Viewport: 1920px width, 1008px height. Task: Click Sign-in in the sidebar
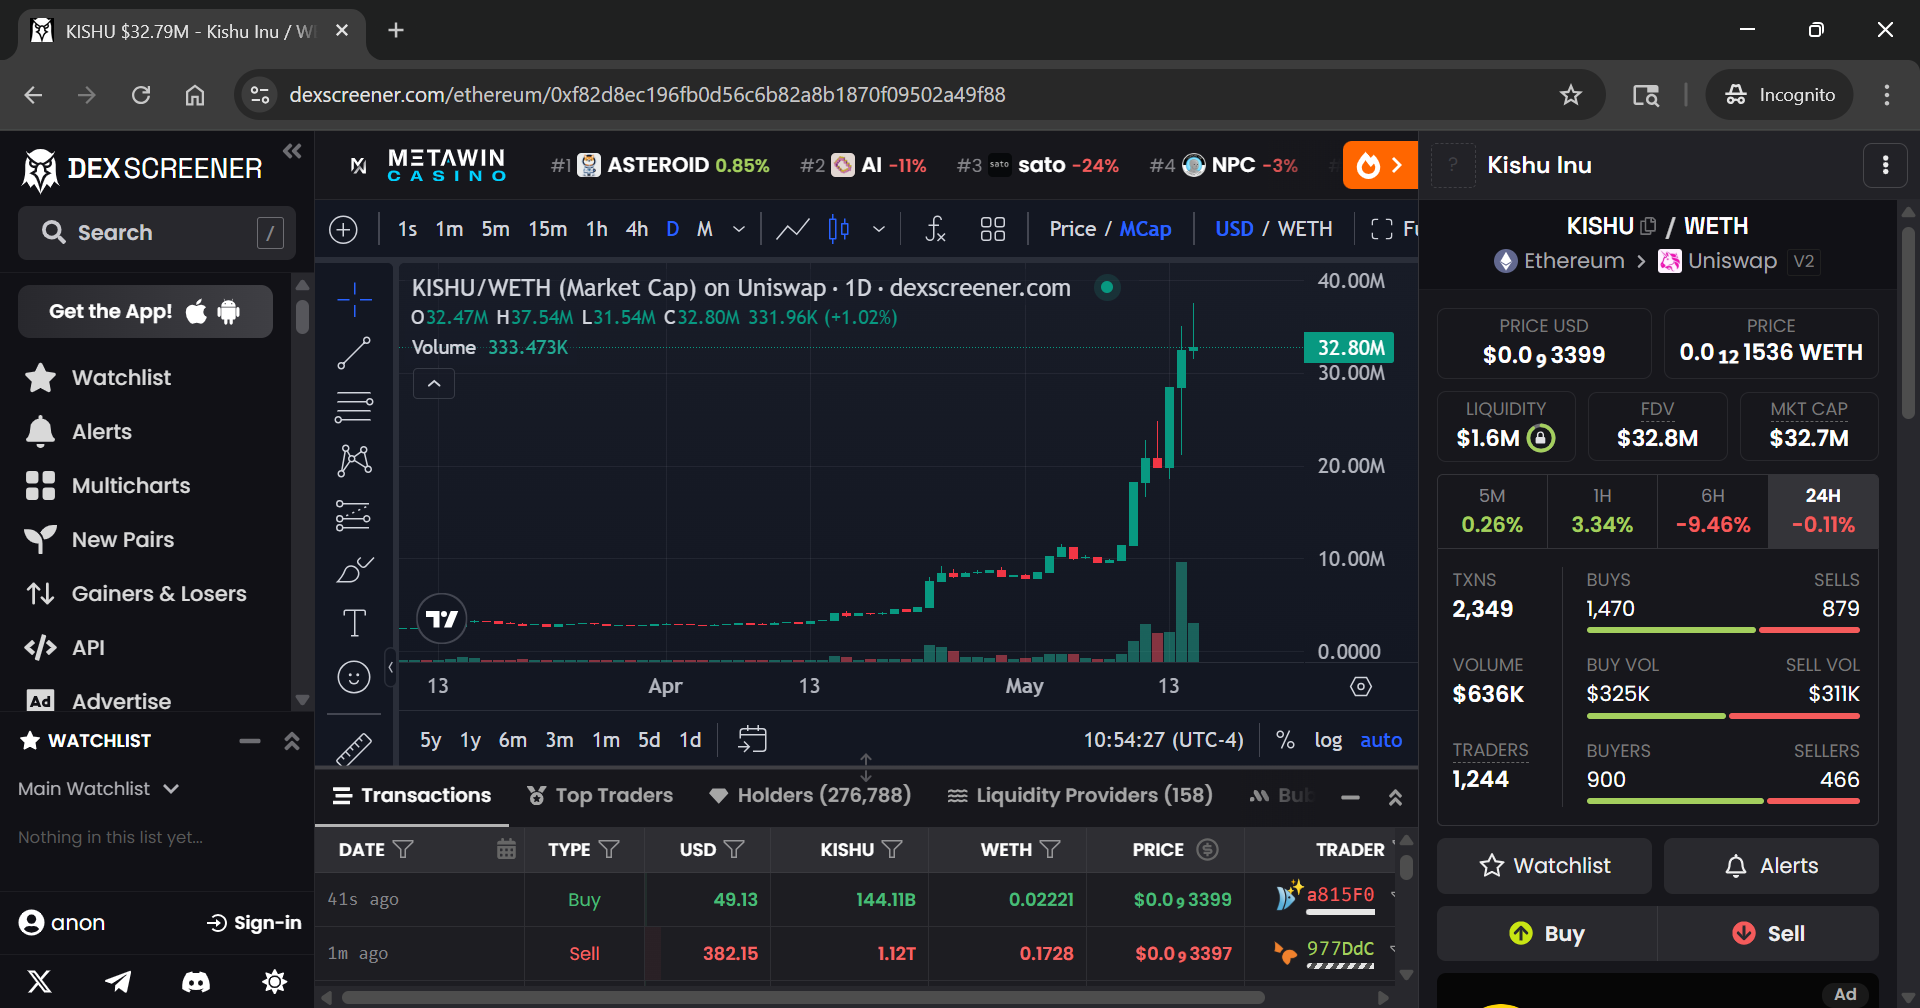click(x=254, y=923)
